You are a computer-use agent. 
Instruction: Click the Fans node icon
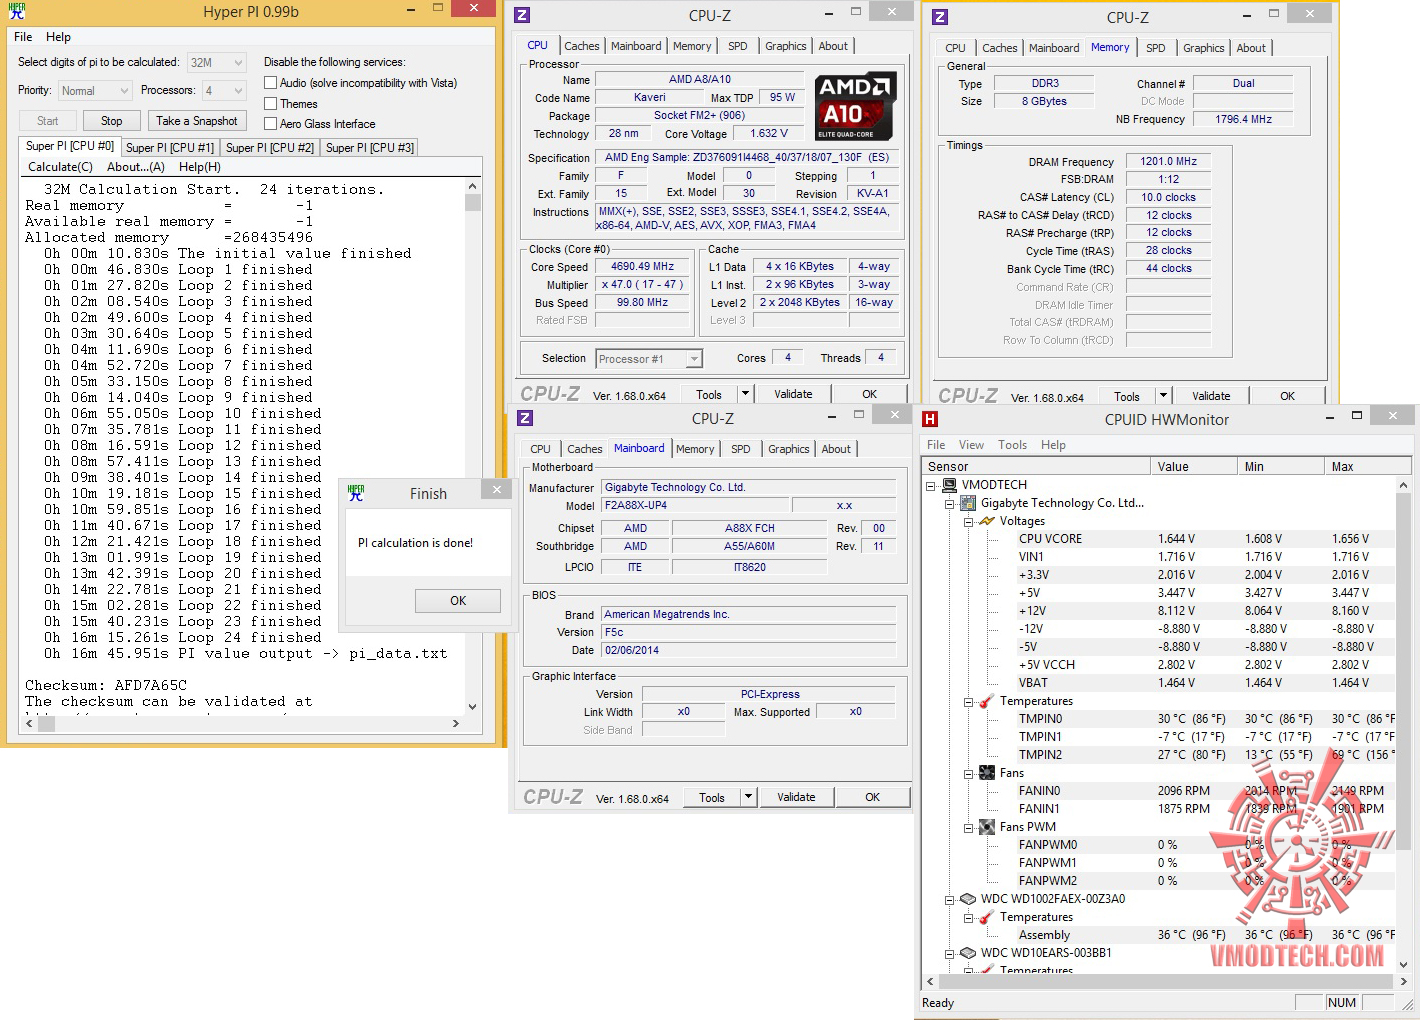coord(987,773)
